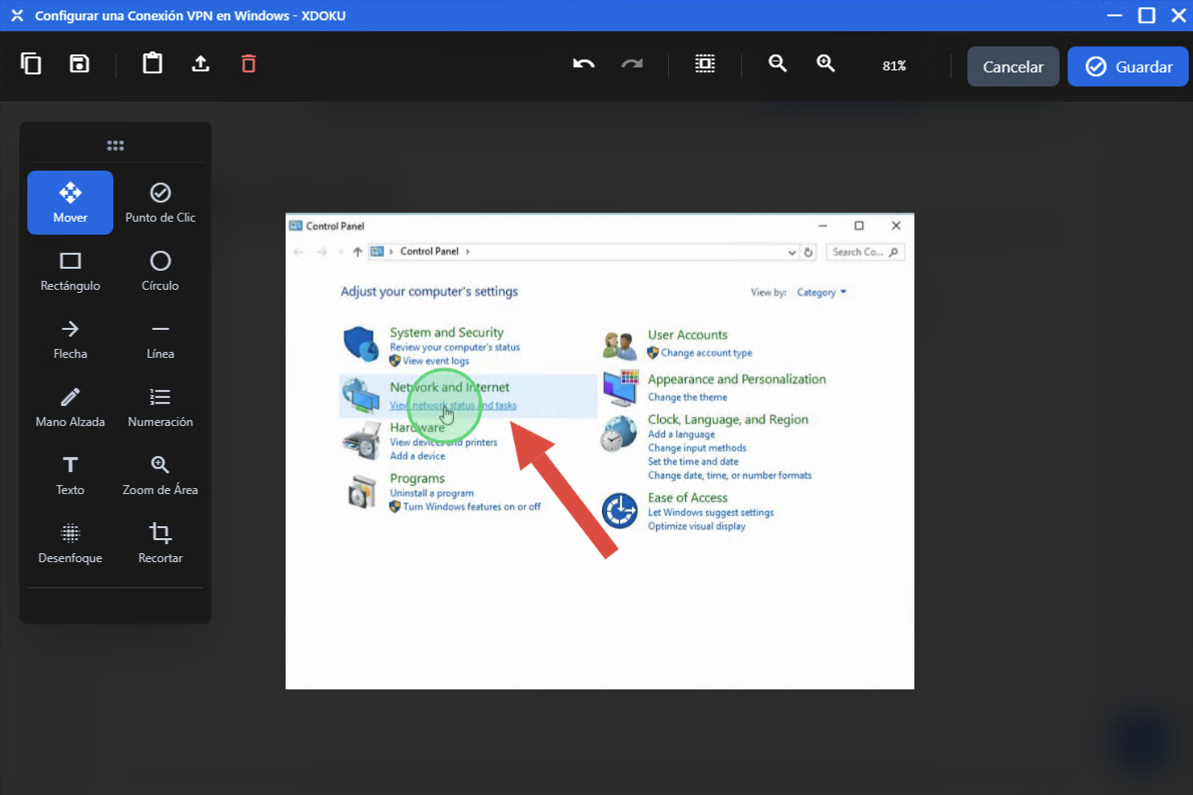Click the floppy disk save icon
Image resolution: width=1193 pixels, height=795 pixels.
point(79,64)
